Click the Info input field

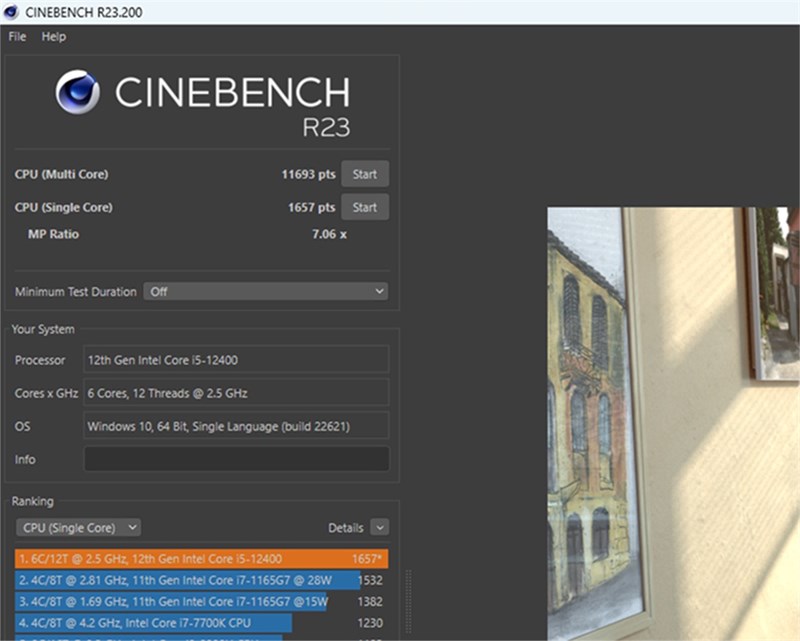click(236, 459)
